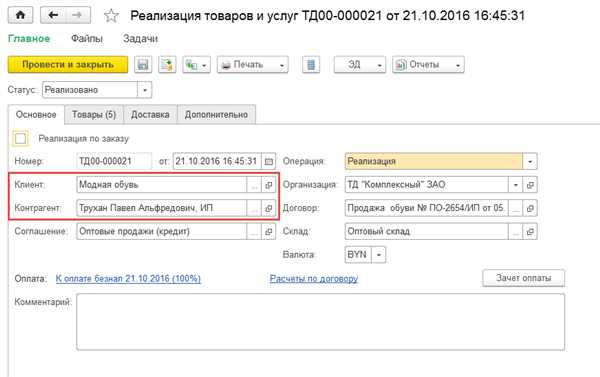Click the Соглашение field Оптовые продажи (кредит)

click(161, 232)
